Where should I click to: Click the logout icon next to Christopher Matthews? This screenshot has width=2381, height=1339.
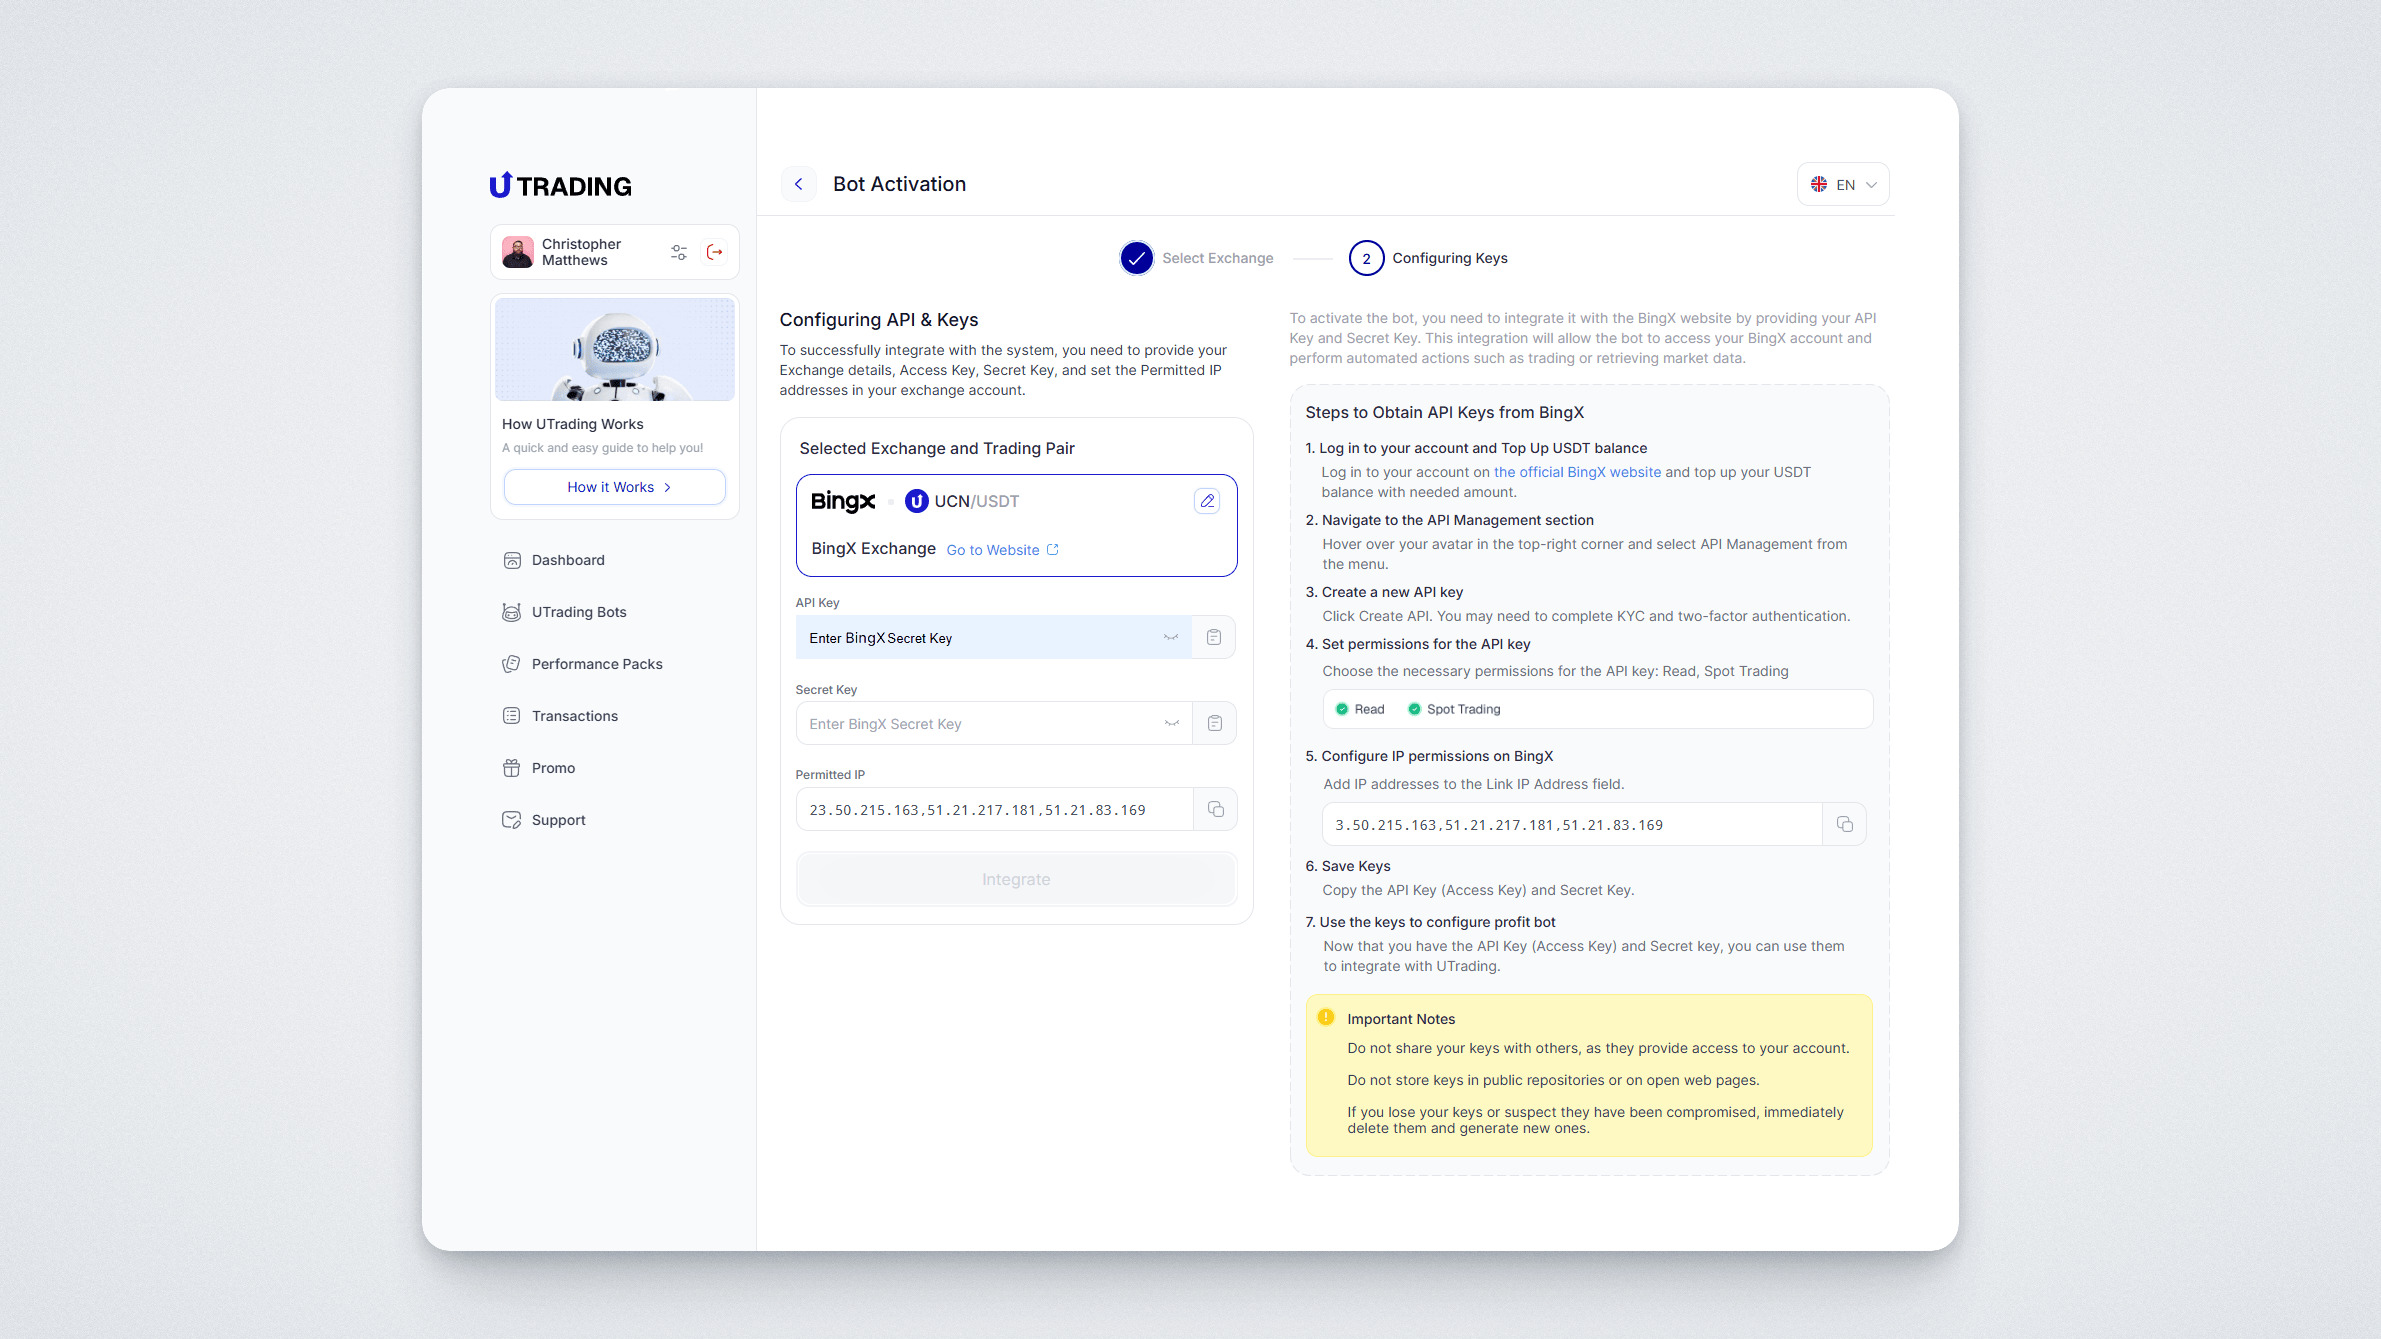(714, 252)
